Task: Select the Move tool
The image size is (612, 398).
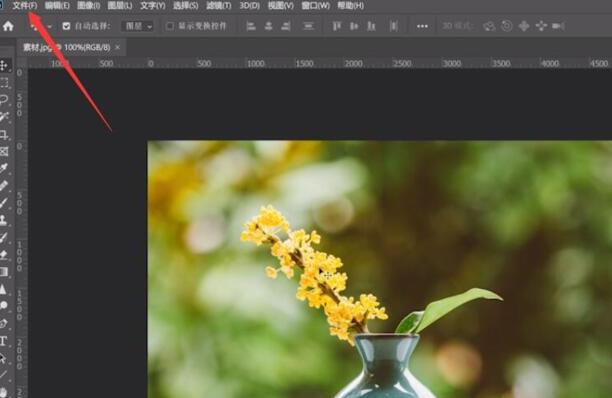Action: (4, 65)
